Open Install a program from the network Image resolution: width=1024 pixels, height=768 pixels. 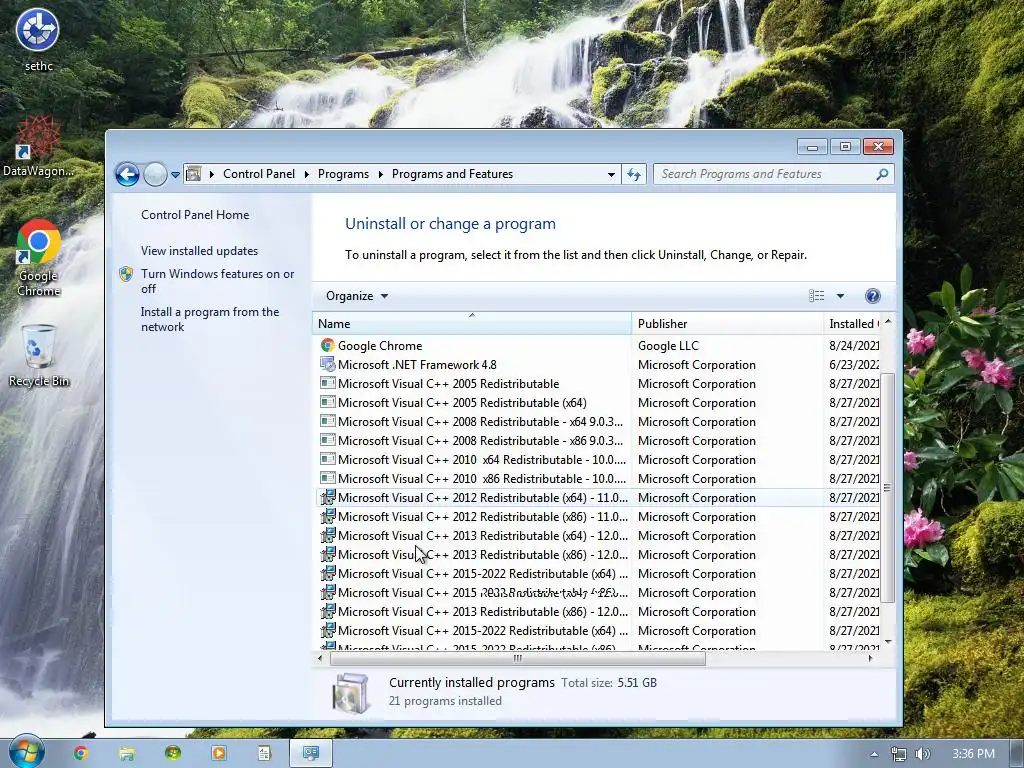210,319
